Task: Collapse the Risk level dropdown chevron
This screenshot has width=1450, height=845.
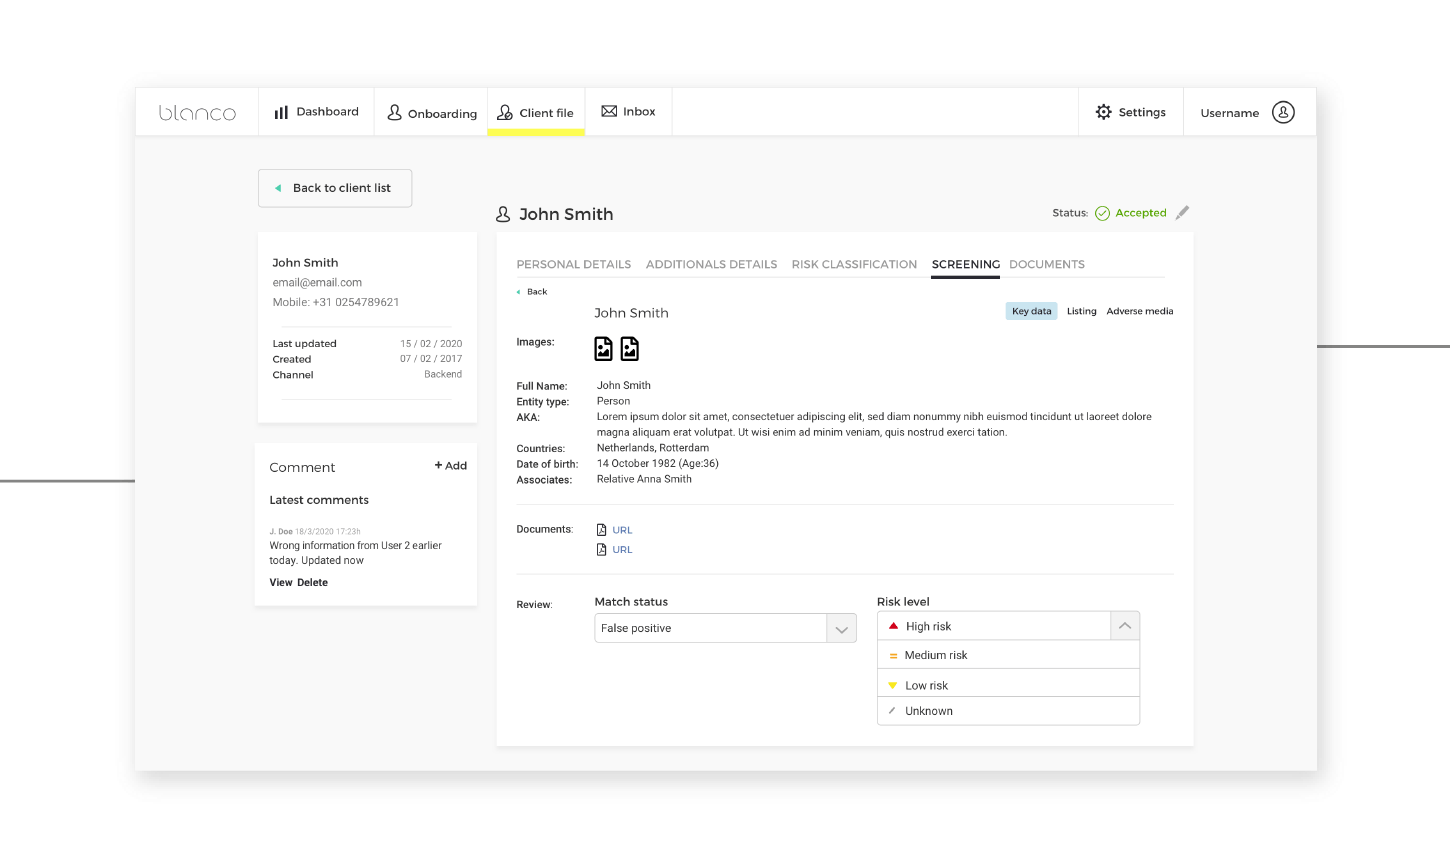Action: pyautogui.click(x=1124, y=626)
